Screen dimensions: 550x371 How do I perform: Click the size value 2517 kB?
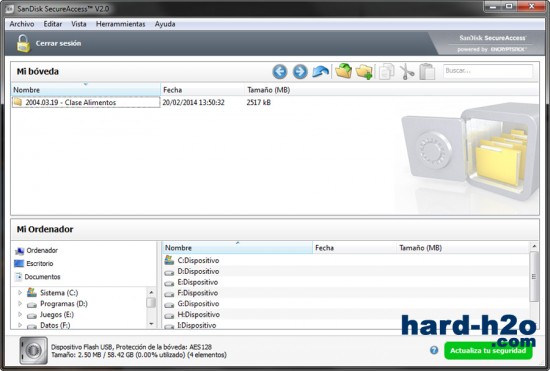click(x=259, y=102)
